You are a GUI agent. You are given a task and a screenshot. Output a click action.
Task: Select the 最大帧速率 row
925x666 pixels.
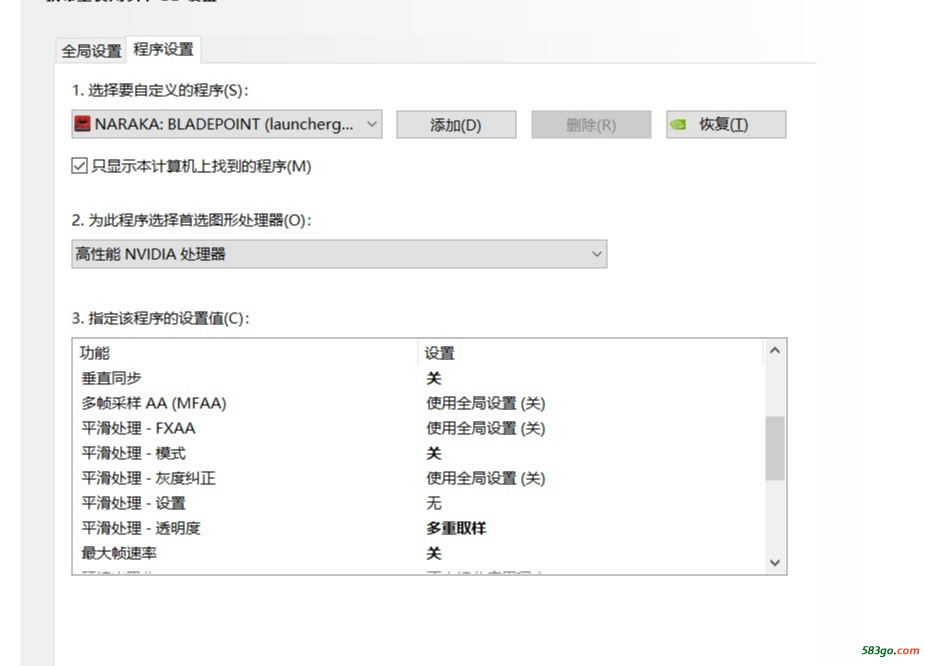418,553
